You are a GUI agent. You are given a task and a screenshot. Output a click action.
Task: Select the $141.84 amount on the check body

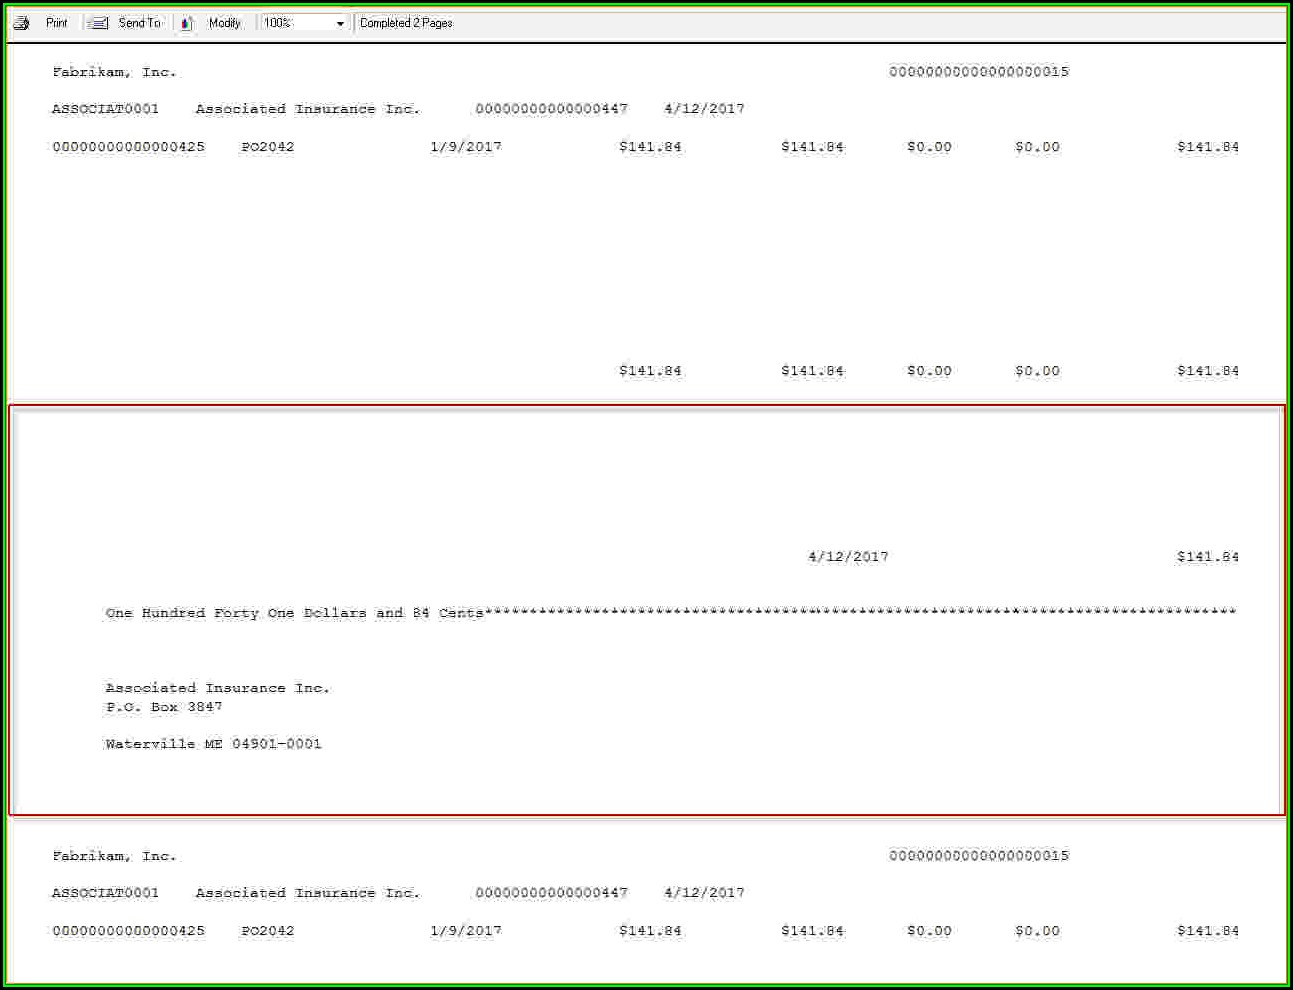point(1207,557)
